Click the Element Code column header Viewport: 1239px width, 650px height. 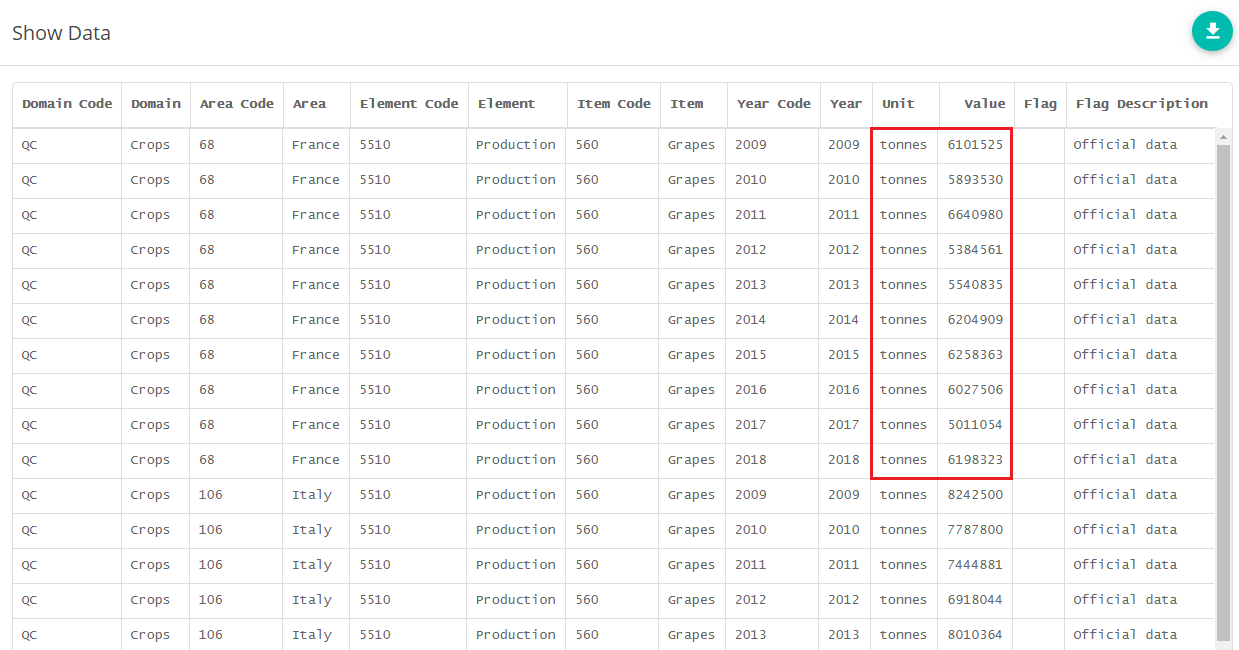tap(408, 103)
